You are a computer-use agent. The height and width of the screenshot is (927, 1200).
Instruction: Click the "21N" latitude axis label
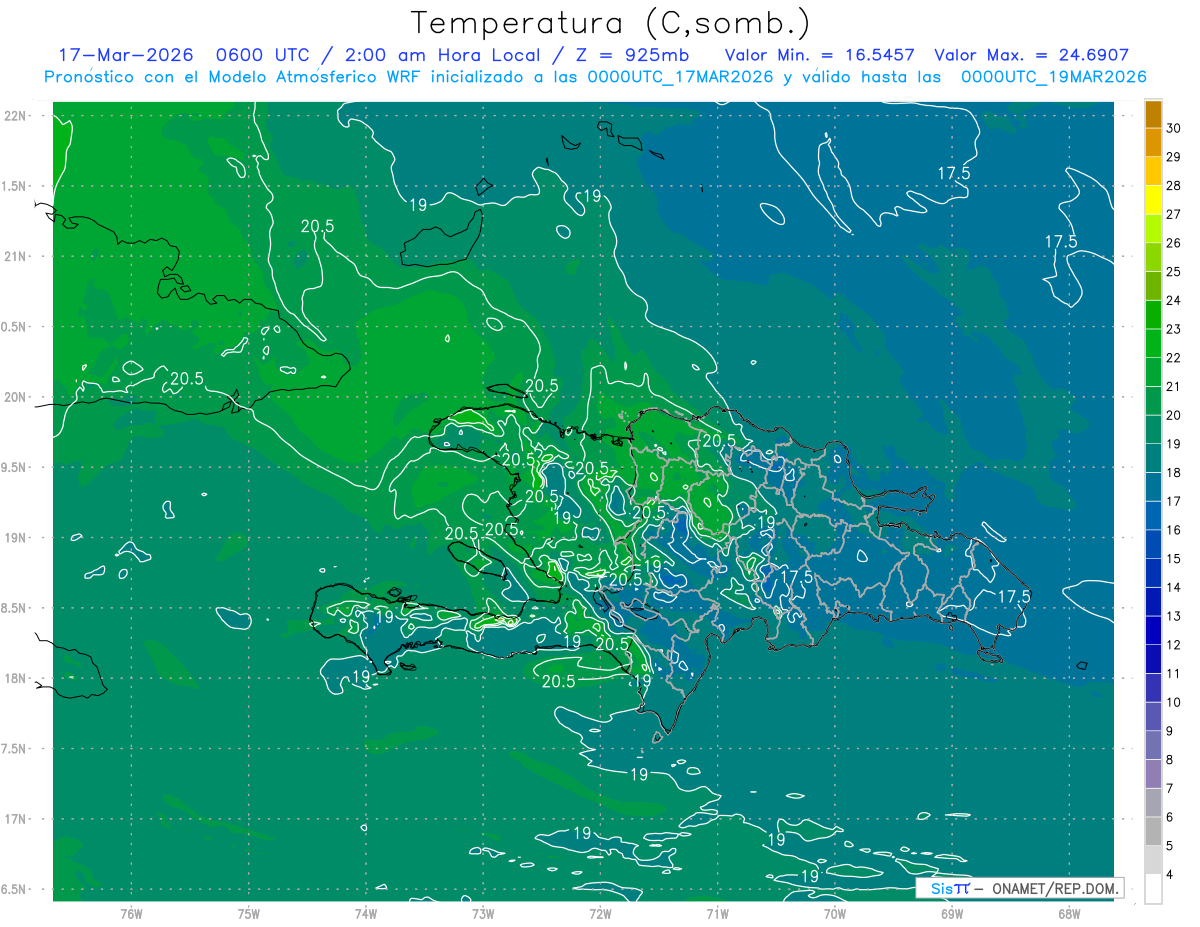coord(16,256)
